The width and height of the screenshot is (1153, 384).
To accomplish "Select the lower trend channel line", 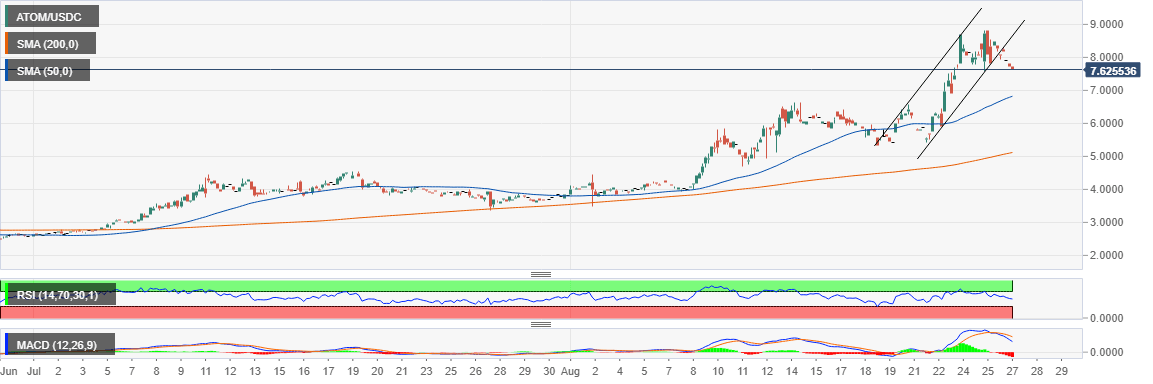I will (x=971, y=89).
